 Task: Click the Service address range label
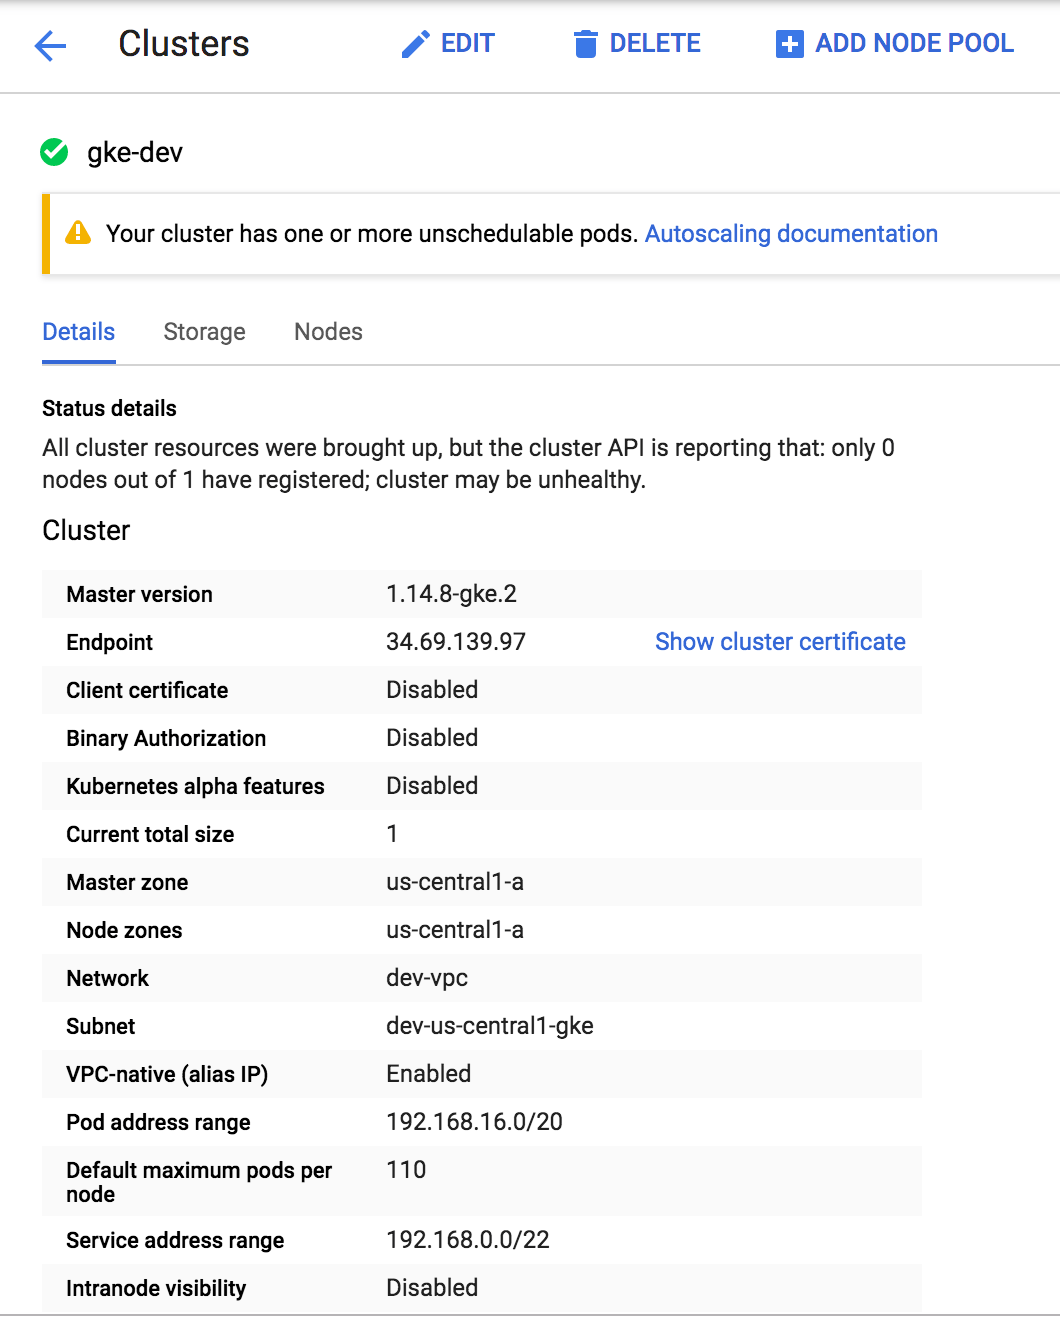[175, 1241]
